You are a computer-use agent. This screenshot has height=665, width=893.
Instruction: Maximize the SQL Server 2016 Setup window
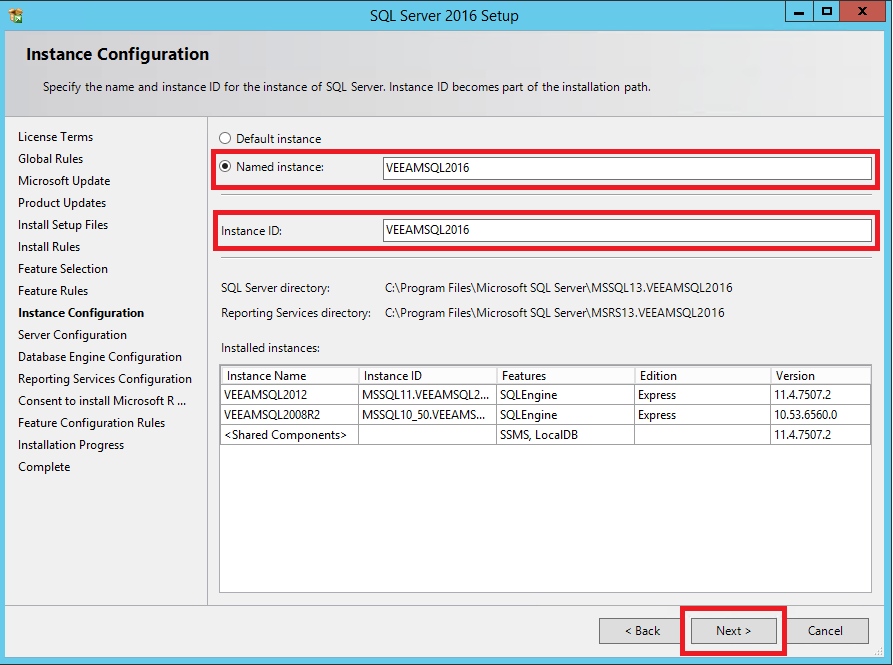pos(826,11)
